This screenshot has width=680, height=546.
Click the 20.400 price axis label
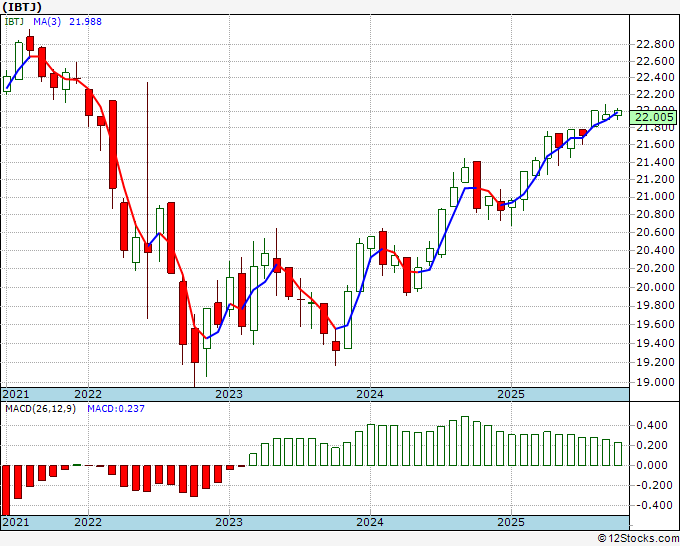point(655,250)
